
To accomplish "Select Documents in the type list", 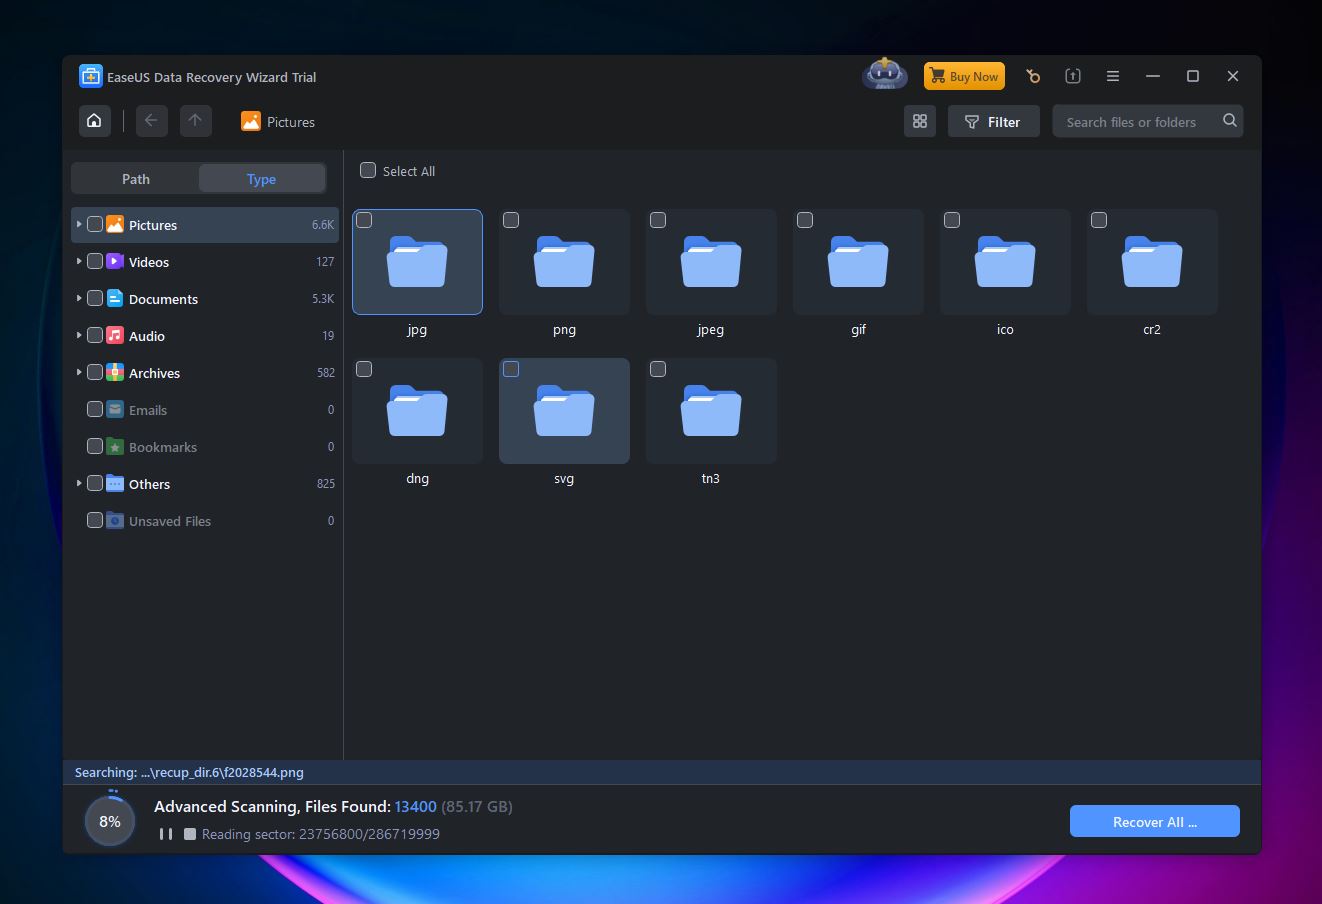I will point(205,298).
